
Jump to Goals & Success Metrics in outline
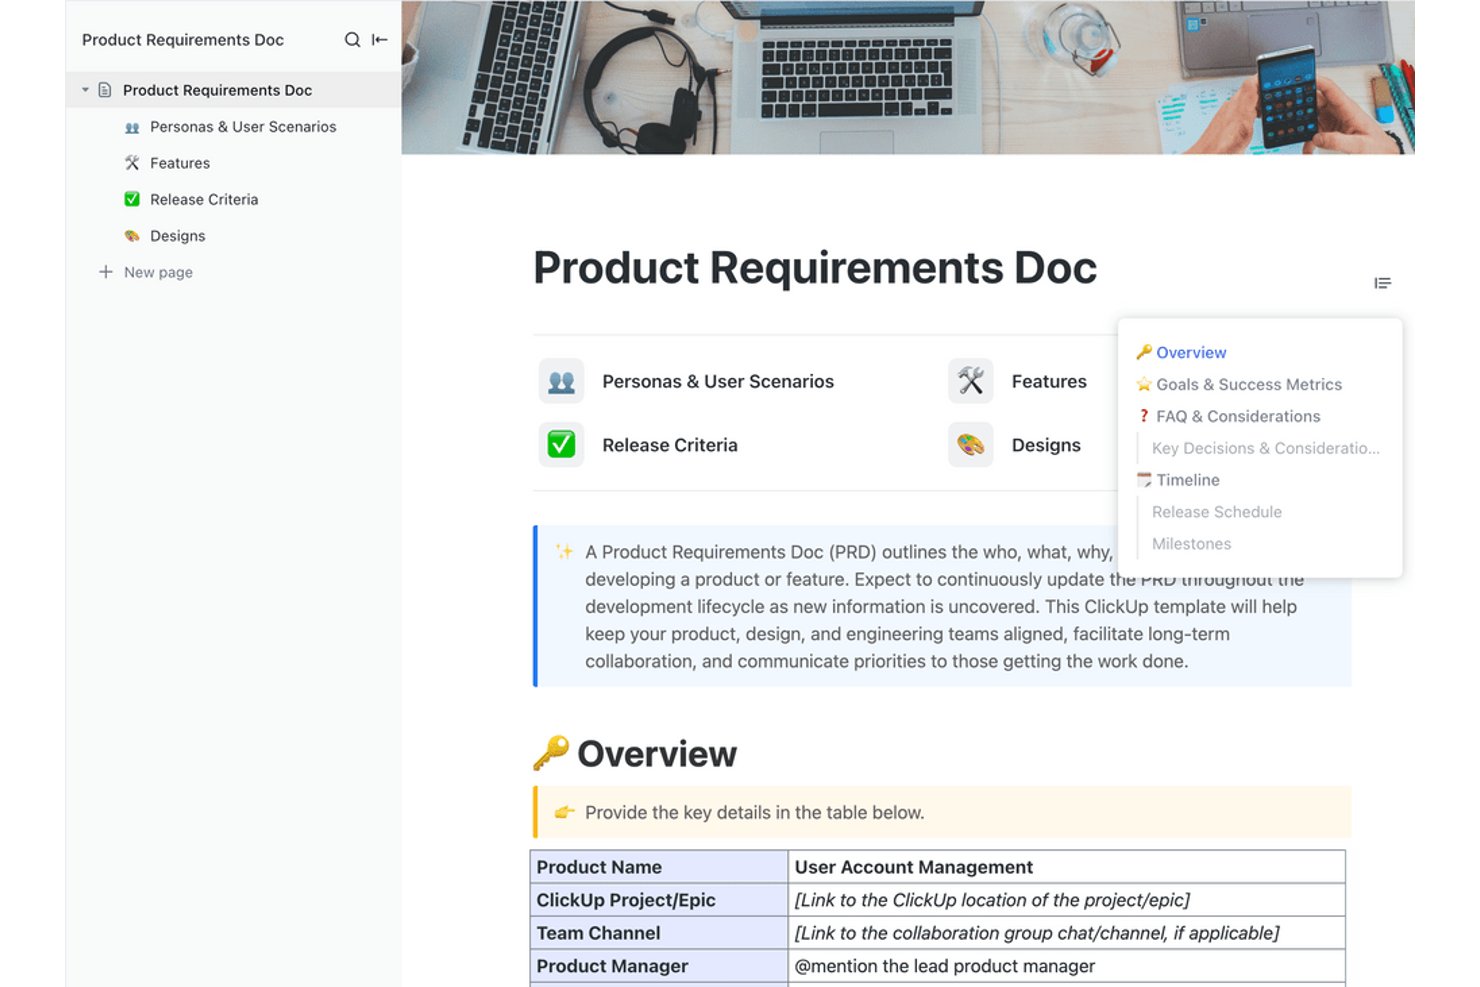point(1249,384)
